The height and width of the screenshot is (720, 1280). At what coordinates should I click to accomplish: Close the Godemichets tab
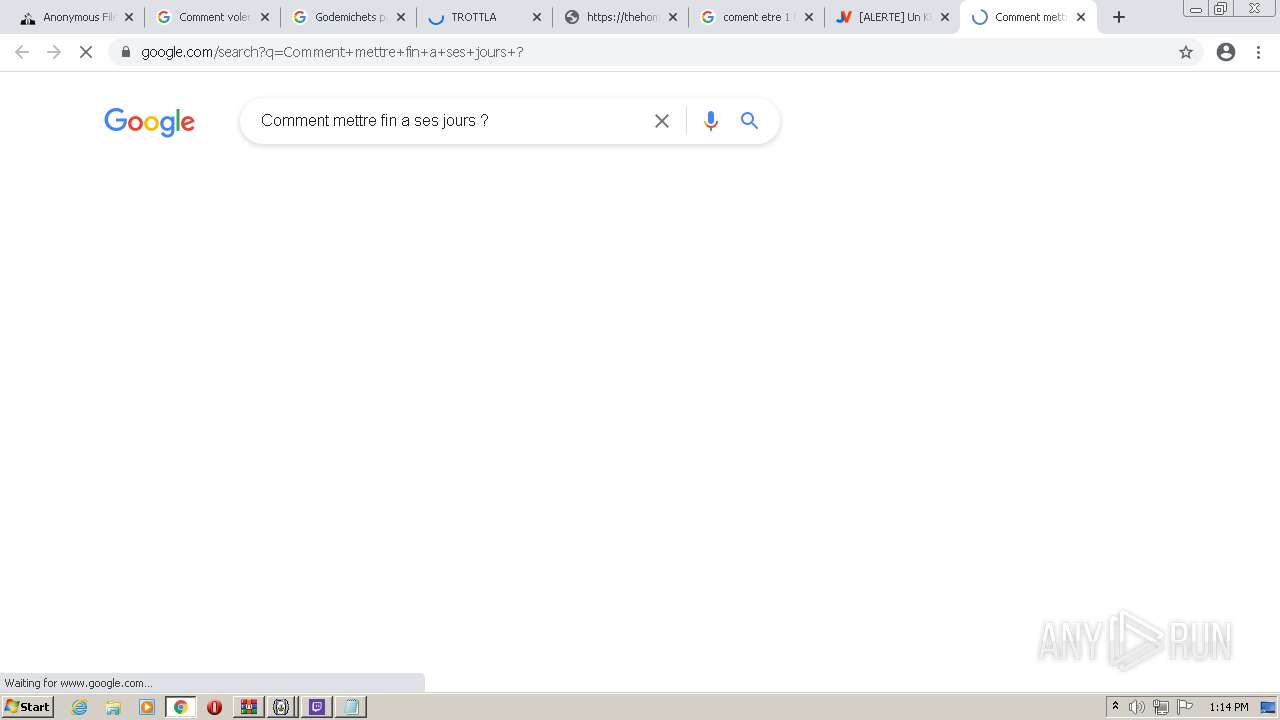pyautogui.click(x=401, y=17)
